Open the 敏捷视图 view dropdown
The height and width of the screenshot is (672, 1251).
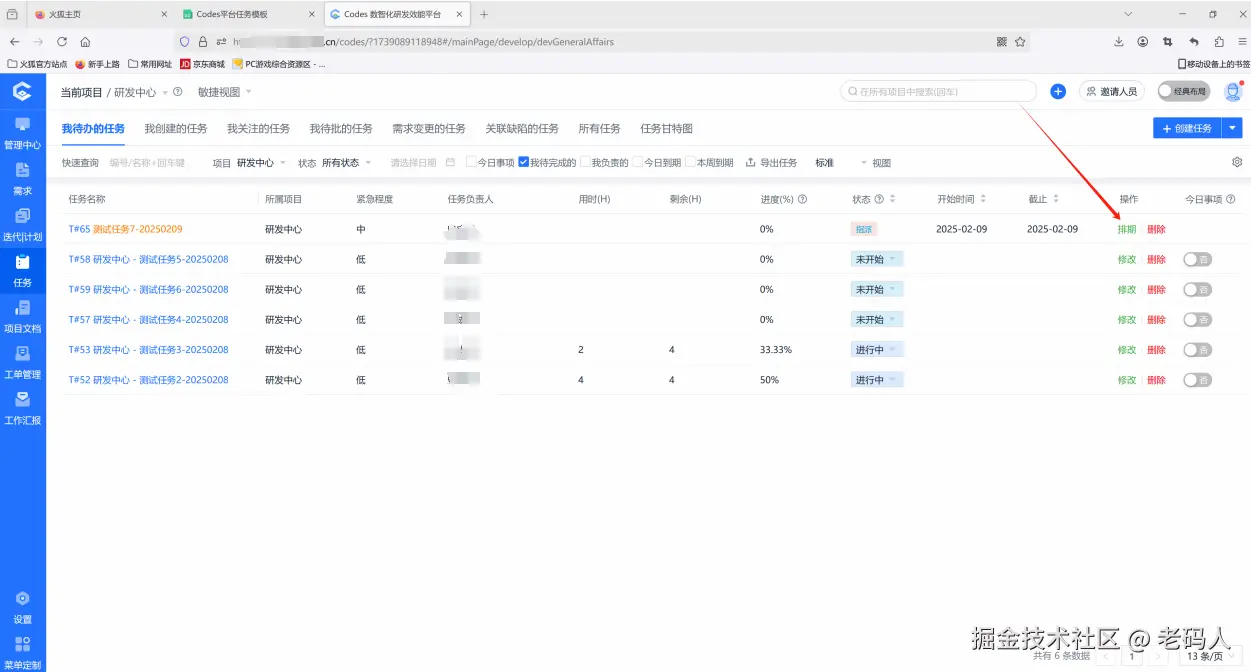(x=224, y=92)
